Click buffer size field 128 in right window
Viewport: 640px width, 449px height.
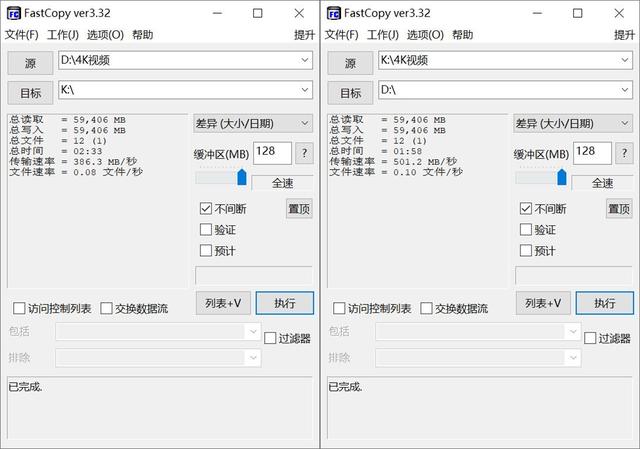pyautogui.click(x=592, y=153)
